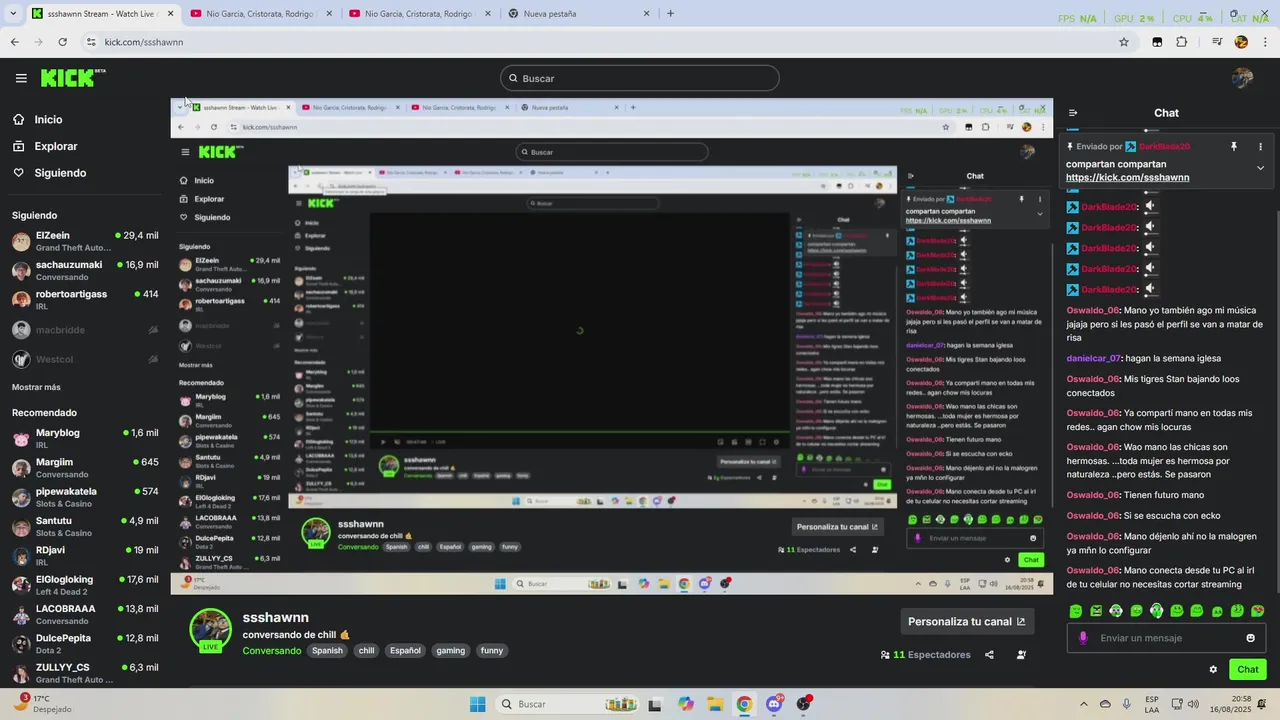Image resolution: width=1280 pixels, height=720 pixels.
Task: Click the 'funny' tag
Action: click(492, 651)
